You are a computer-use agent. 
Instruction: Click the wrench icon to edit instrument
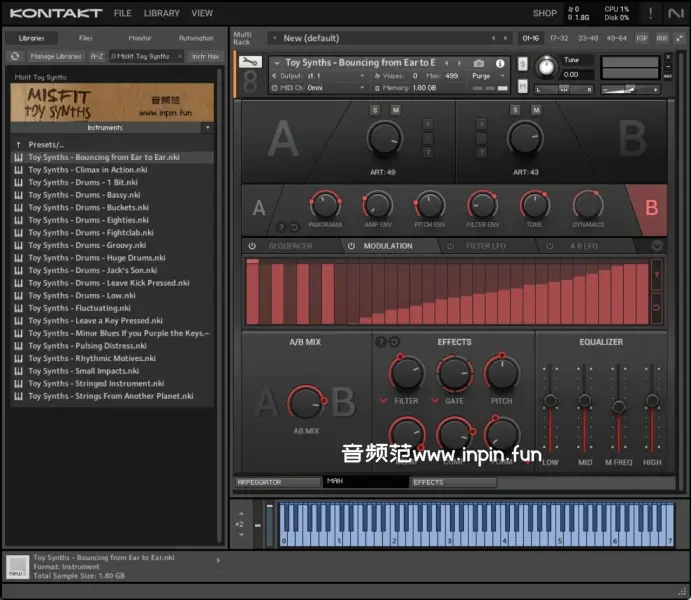pyautogui.click(x=251, y=62)
